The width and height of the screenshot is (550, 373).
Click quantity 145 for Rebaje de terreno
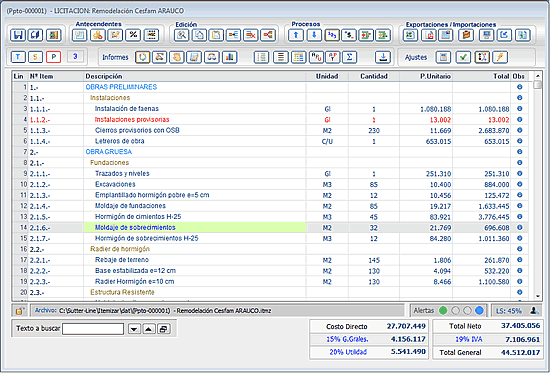(374, 260)
